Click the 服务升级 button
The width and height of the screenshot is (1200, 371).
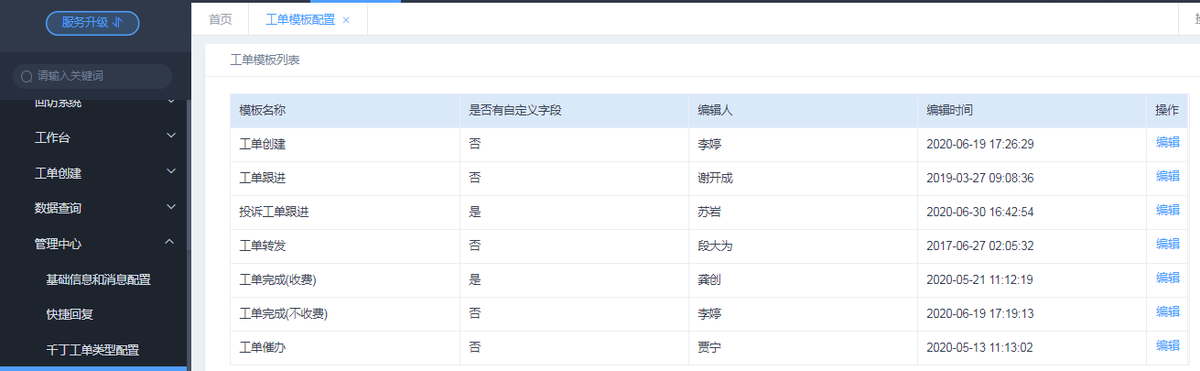pos(92,24)
